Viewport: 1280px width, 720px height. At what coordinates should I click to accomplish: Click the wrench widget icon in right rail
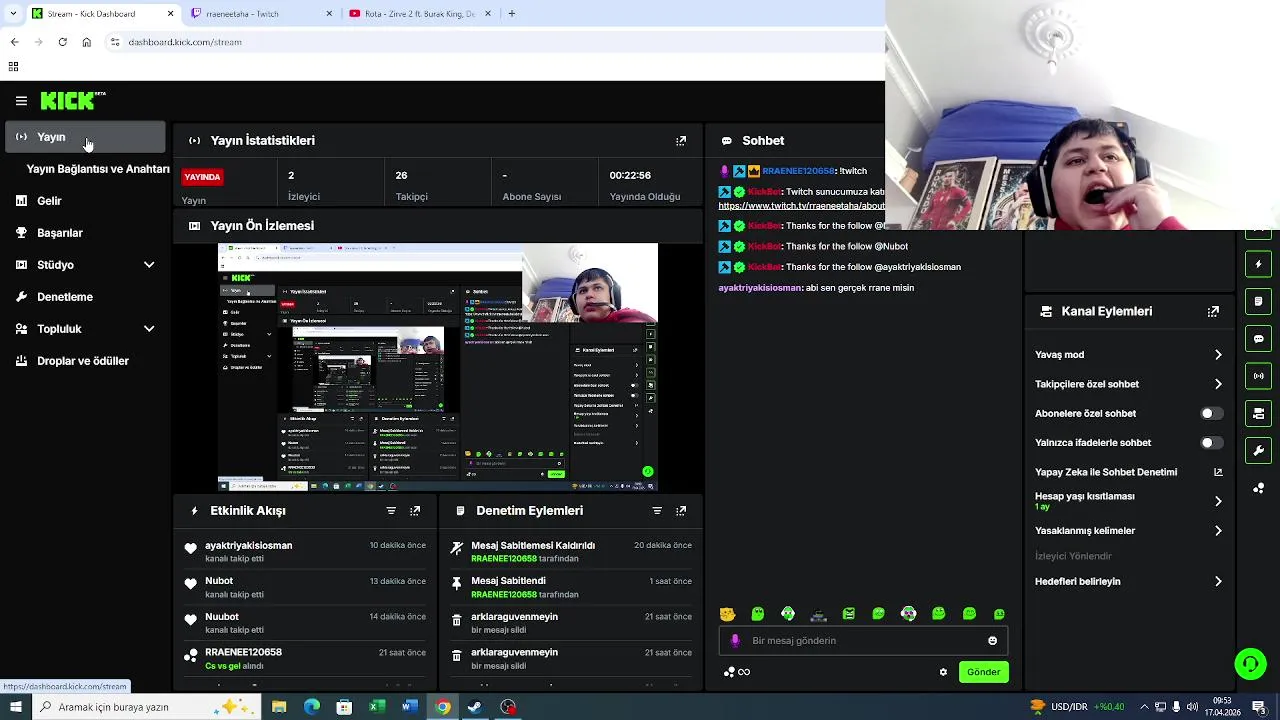(x=1258, y=450)
